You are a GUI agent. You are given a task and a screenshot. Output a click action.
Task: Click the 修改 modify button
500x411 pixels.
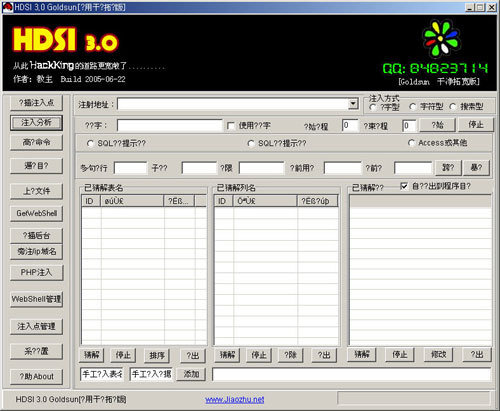(x=438, y=354)
